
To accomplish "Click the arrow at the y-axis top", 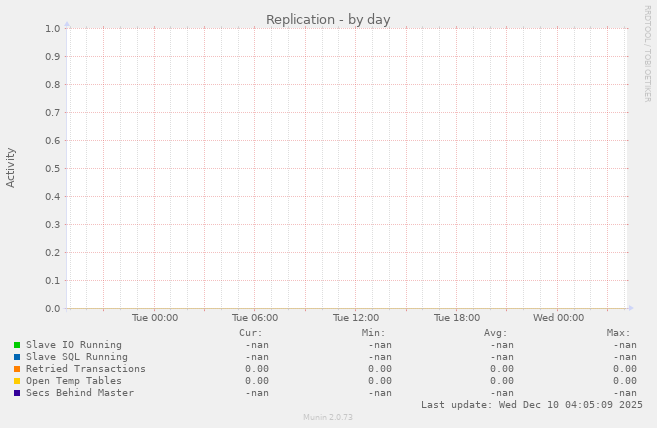I will (67, 24).
